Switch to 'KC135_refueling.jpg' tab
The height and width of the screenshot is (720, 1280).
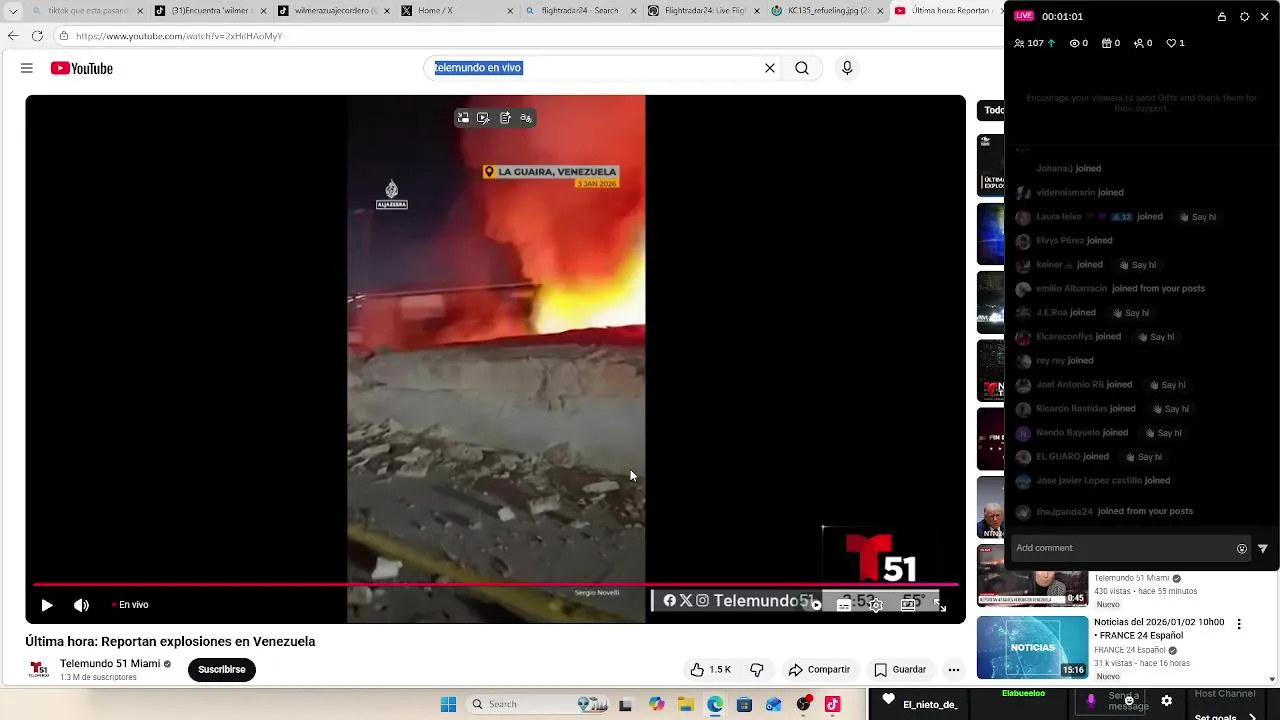pyautogui.click(x=827, y=11)
